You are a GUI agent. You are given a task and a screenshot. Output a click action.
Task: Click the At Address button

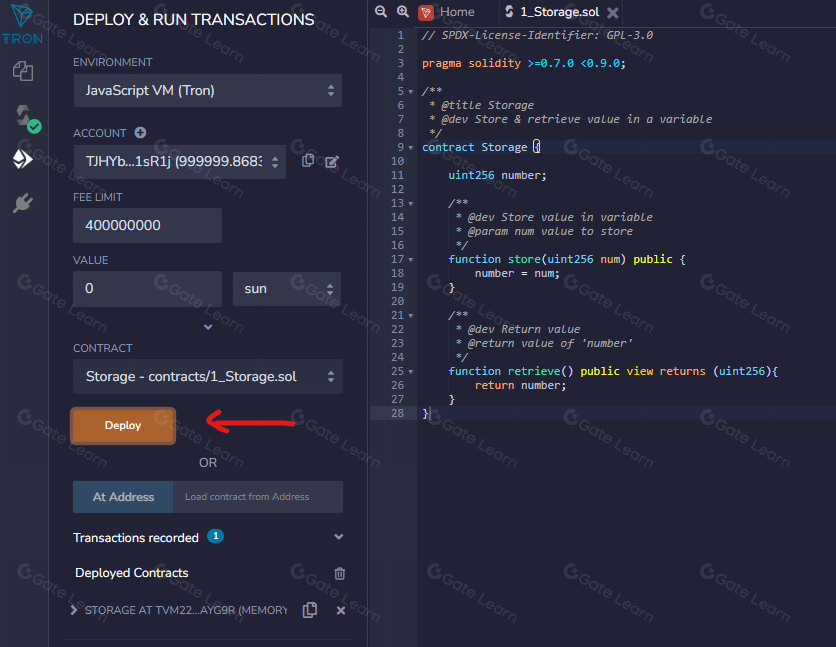(x=123, y=497)
